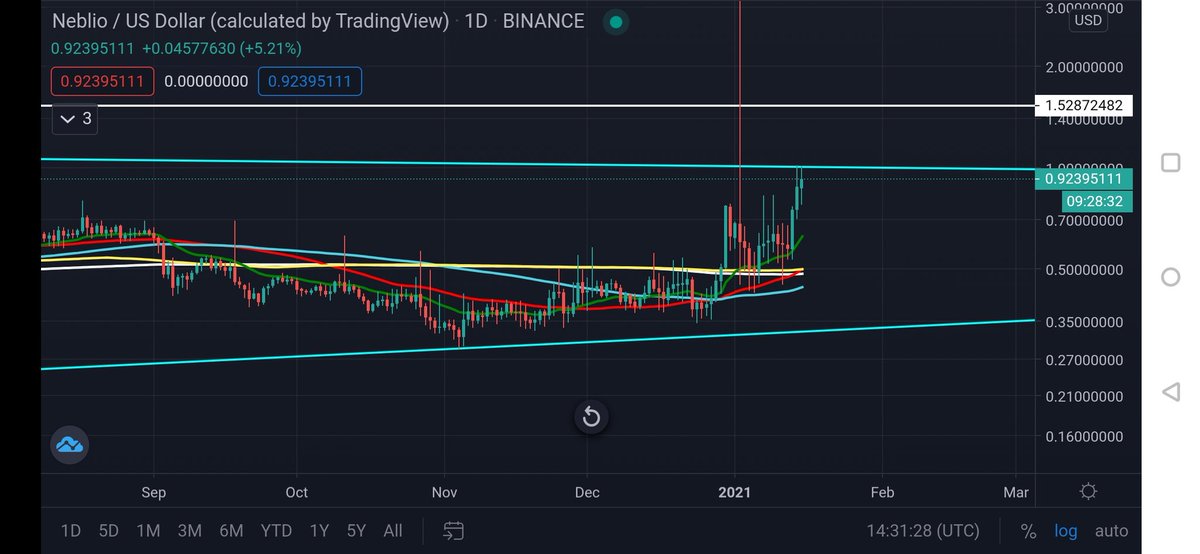Tap the current price label 0.92395111 on axis
1200x554 pixels.
pos(1084,179)
